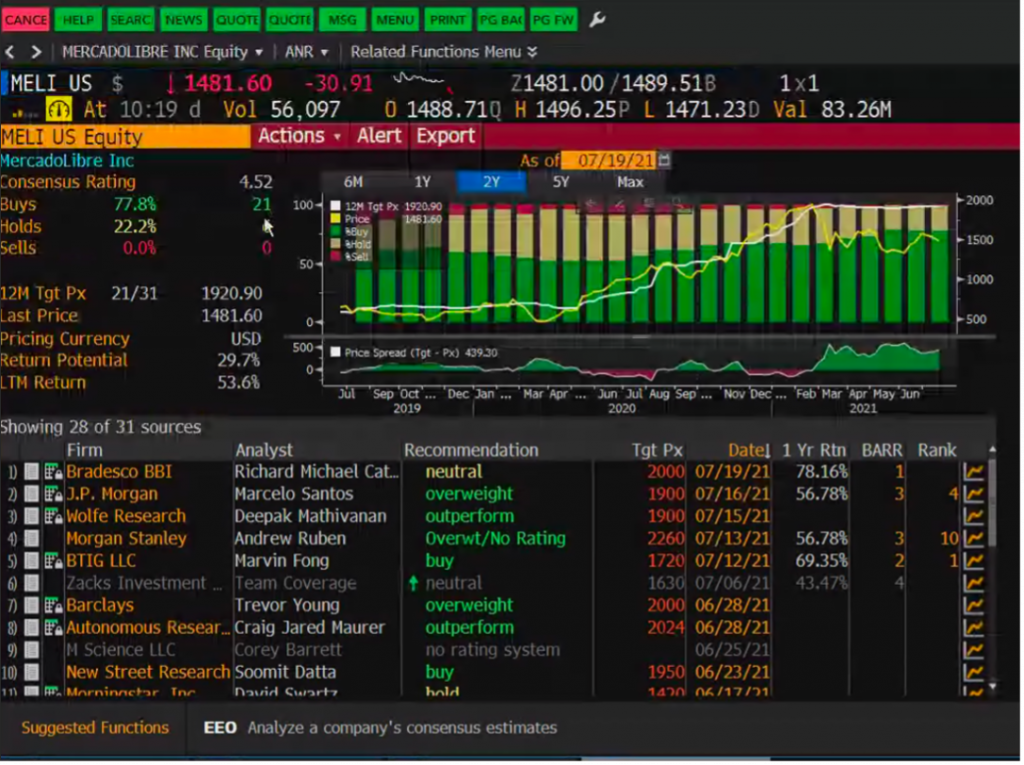This screenshot has height=765, width=1024.
Task: Open chart icon for Autonomous Research row
Action: click(x=976, y=628)
